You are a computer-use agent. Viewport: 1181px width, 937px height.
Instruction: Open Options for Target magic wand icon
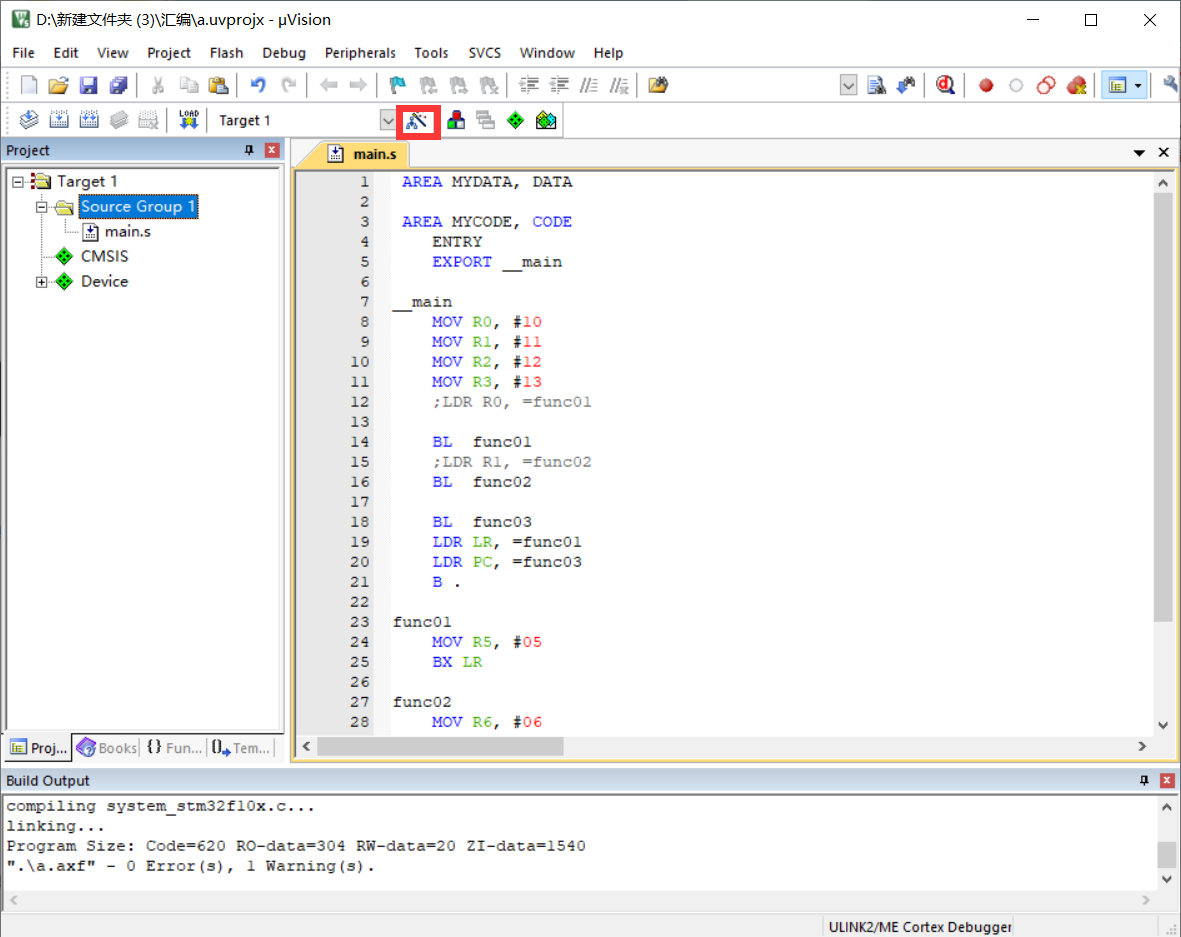[x=418, y=120]
